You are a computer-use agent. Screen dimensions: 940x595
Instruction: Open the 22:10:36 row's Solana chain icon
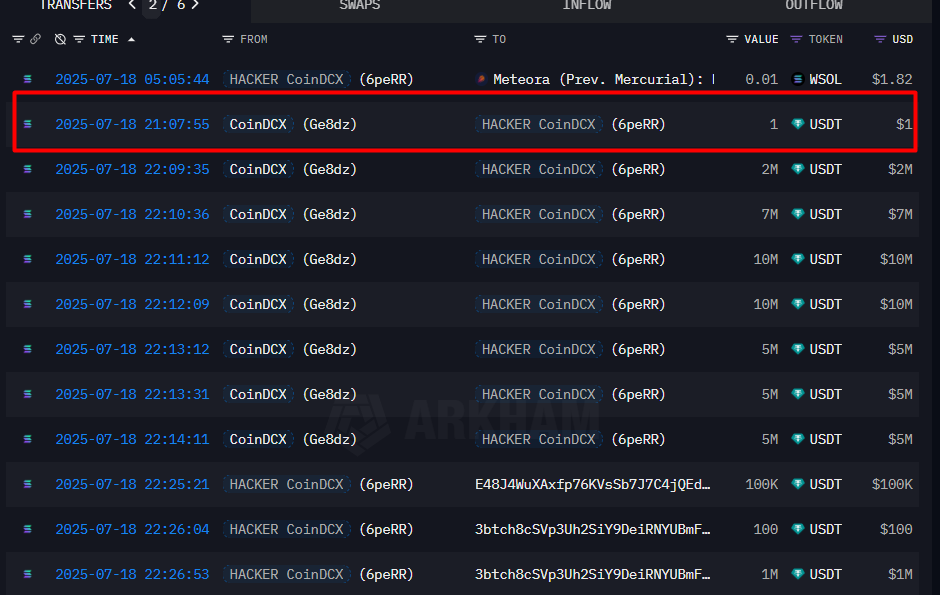pos(28,214)
